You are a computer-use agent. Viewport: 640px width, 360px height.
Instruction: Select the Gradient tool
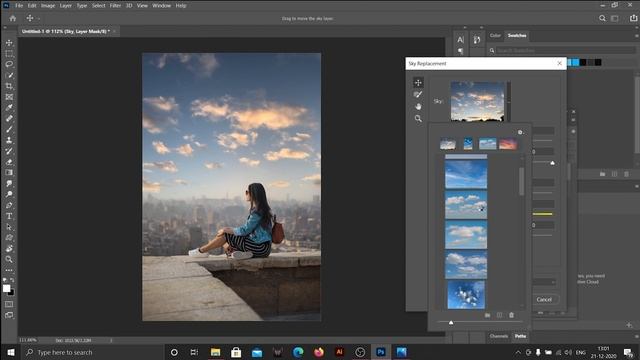(x=9, y=173)
